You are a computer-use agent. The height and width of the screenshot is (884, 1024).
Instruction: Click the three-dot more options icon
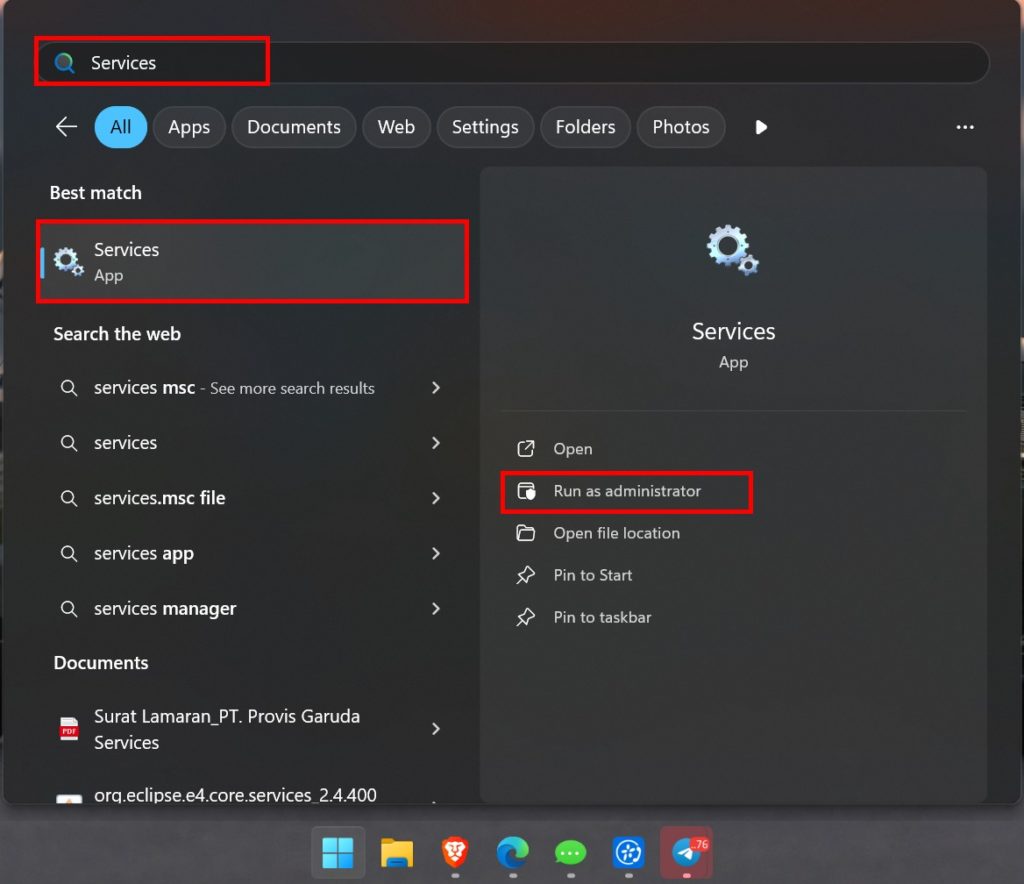coord(964,127)
